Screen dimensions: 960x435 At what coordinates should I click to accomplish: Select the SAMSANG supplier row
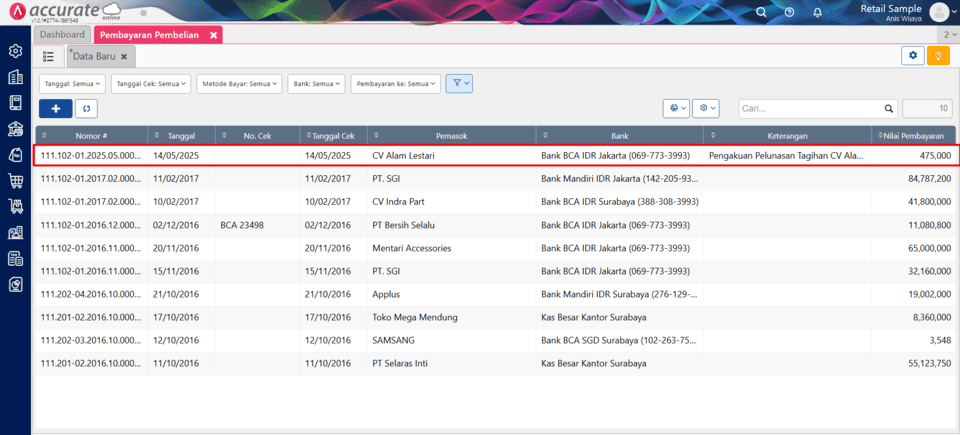[x=495, y=340]
